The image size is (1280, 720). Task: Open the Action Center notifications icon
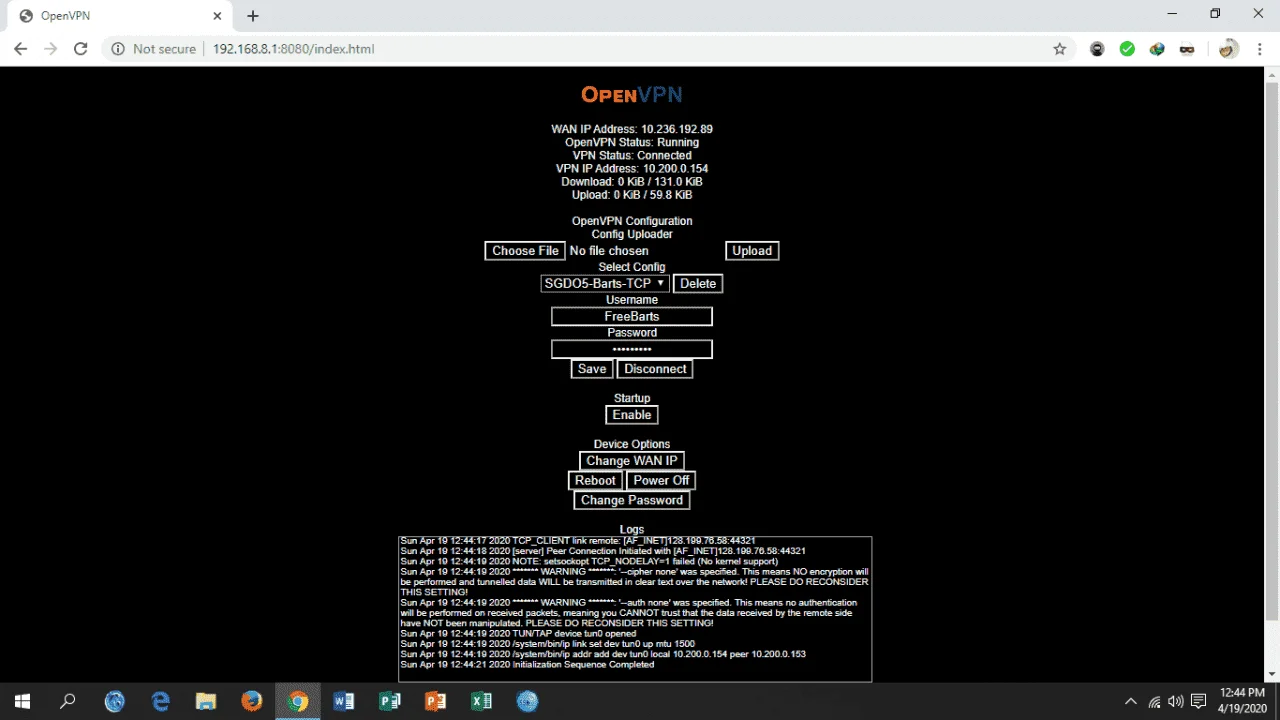pos(1199,702)
